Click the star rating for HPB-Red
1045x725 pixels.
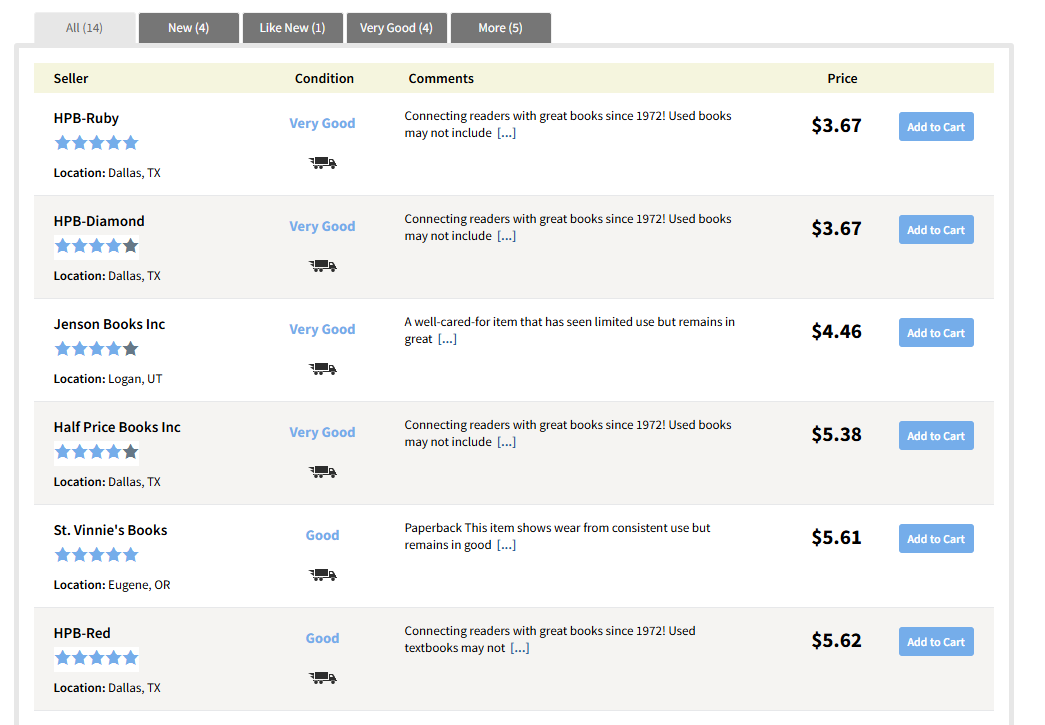tap(97, 658)
